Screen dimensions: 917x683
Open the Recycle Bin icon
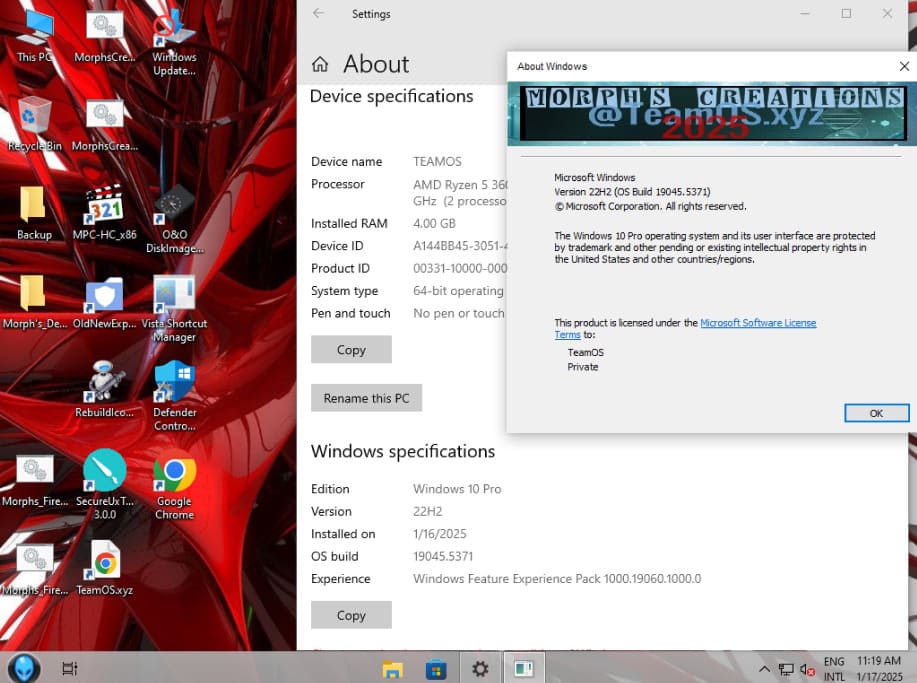tap(34, 124)
